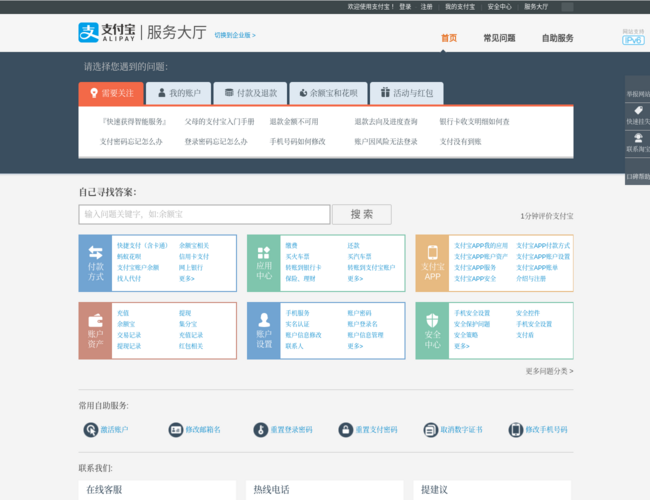The image size is (650, 500).
Task: Click the Alipay logo in the header
Action: click(107, 32)
